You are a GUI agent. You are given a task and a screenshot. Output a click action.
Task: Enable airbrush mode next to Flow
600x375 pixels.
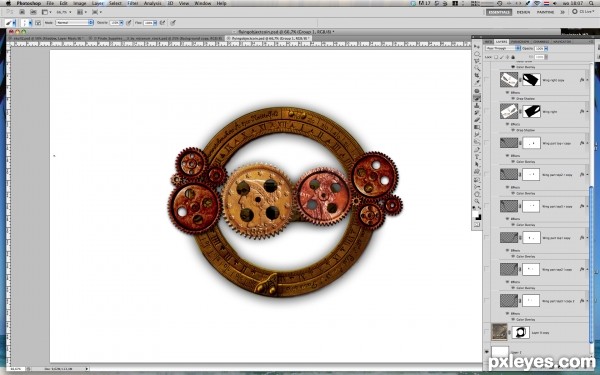pos(162,23)
